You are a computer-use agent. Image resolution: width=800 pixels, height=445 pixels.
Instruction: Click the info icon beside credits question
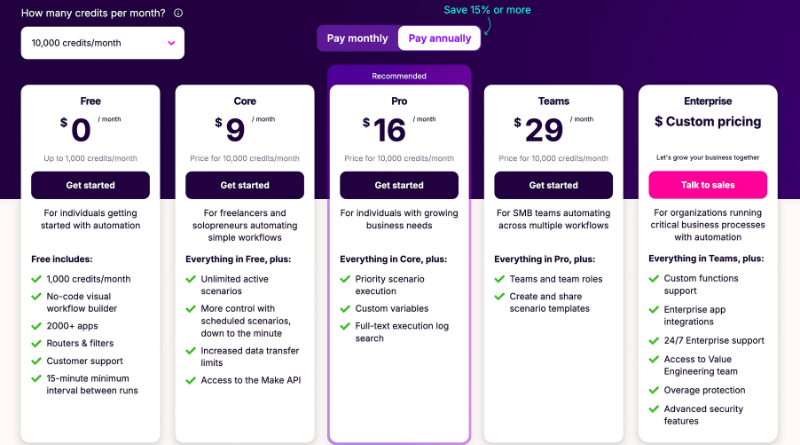point(178,13)
